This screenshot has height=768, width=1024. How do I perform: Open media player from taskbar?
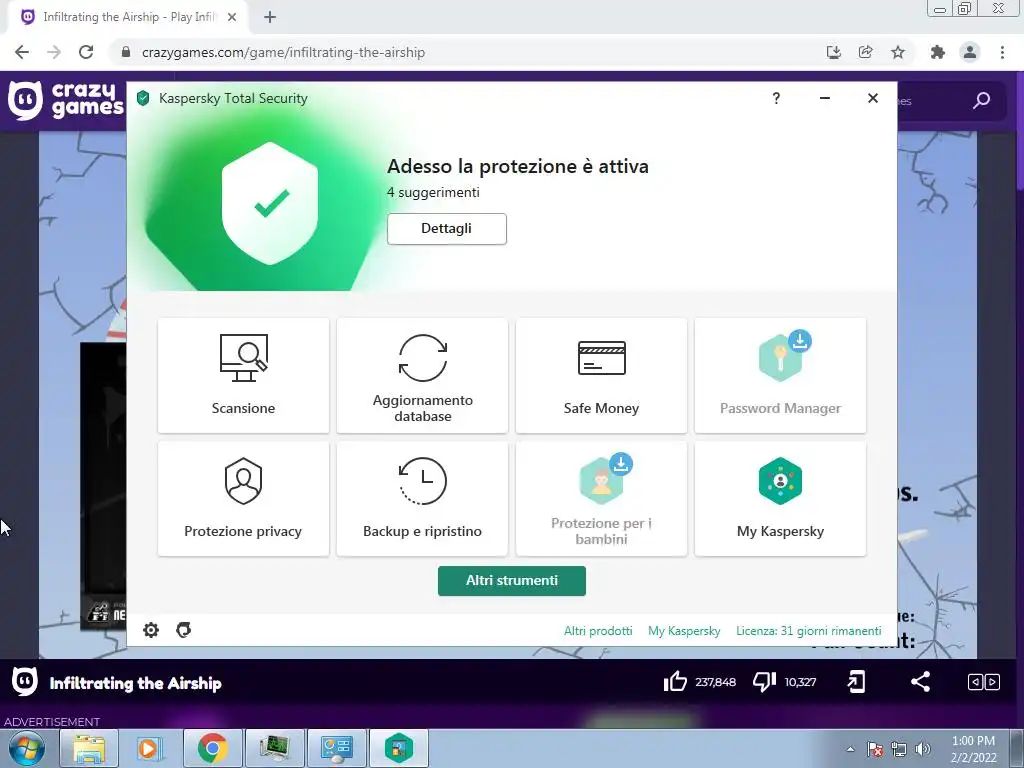tap(150, 748)
